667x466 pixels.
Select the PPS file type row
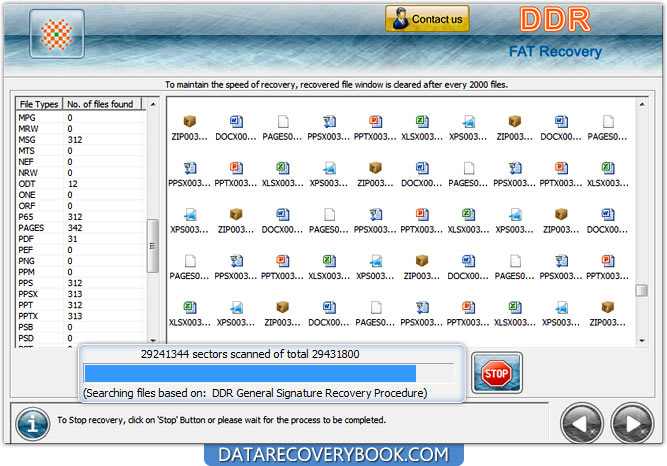tap(81, 283)
